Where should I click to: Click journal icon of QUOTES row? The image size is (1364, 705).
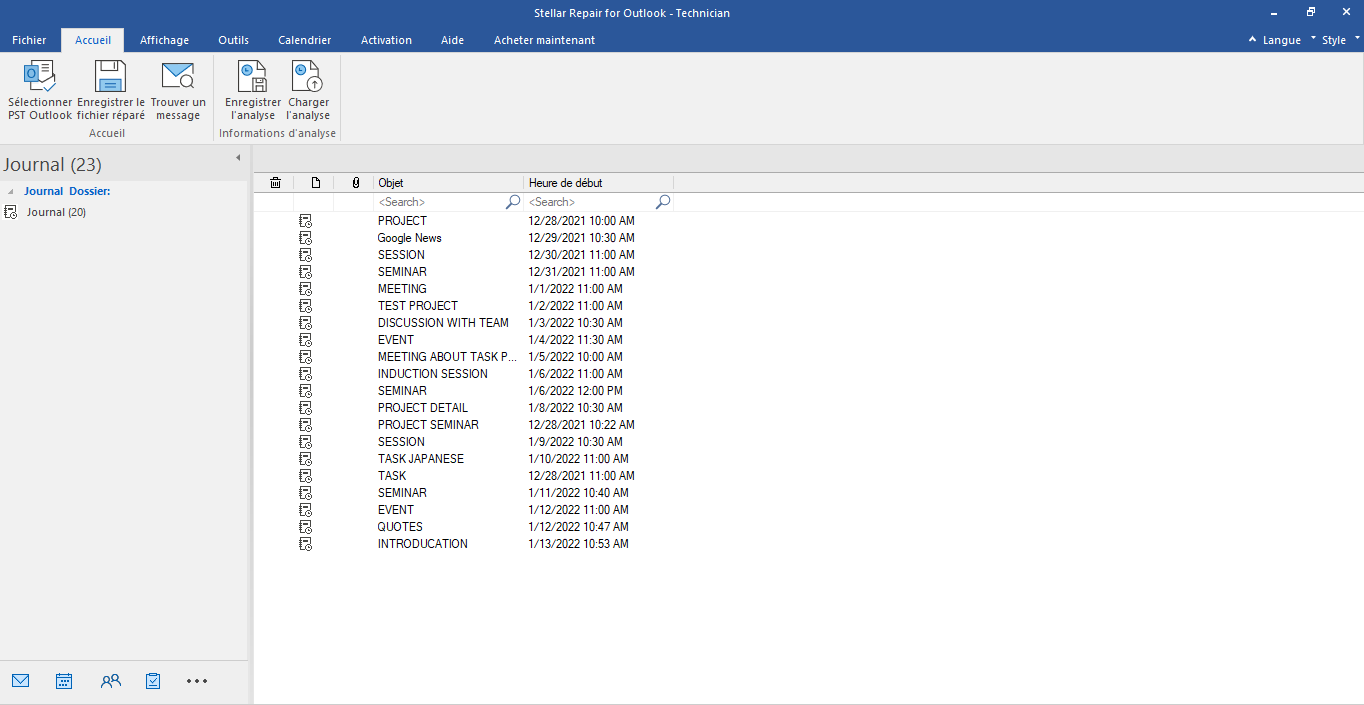click(x=305, y=527)
